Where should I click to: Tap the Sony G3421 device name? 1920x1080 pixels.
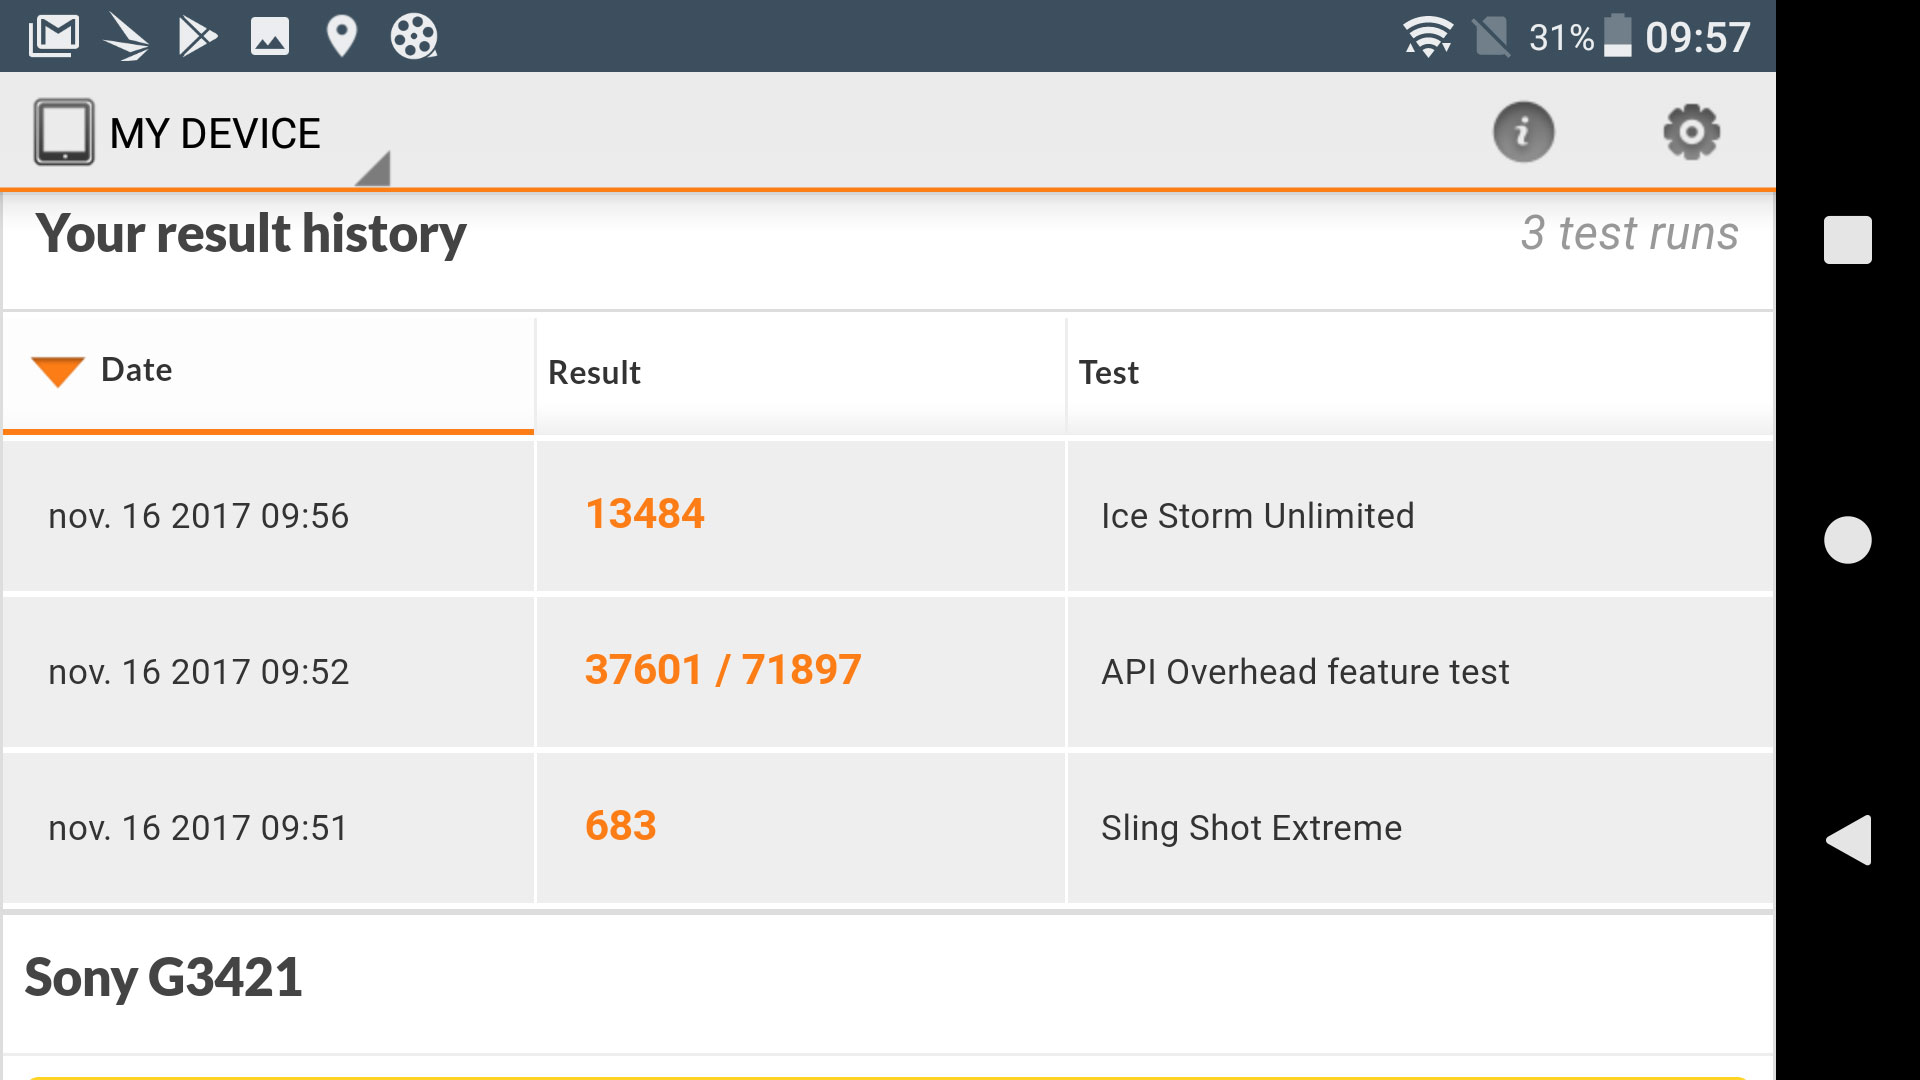point(163,977)
